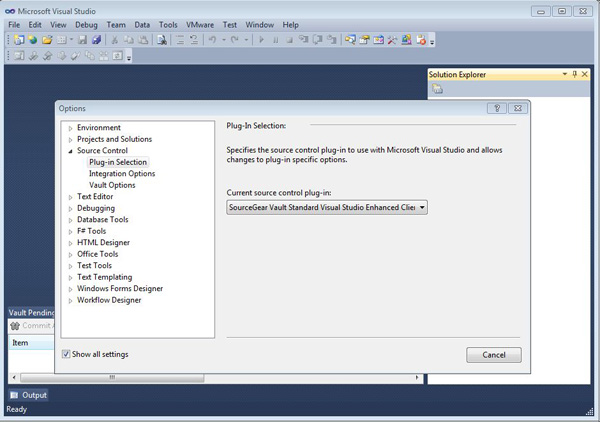Click the New Project toolbar icon

tap(19, 40)
